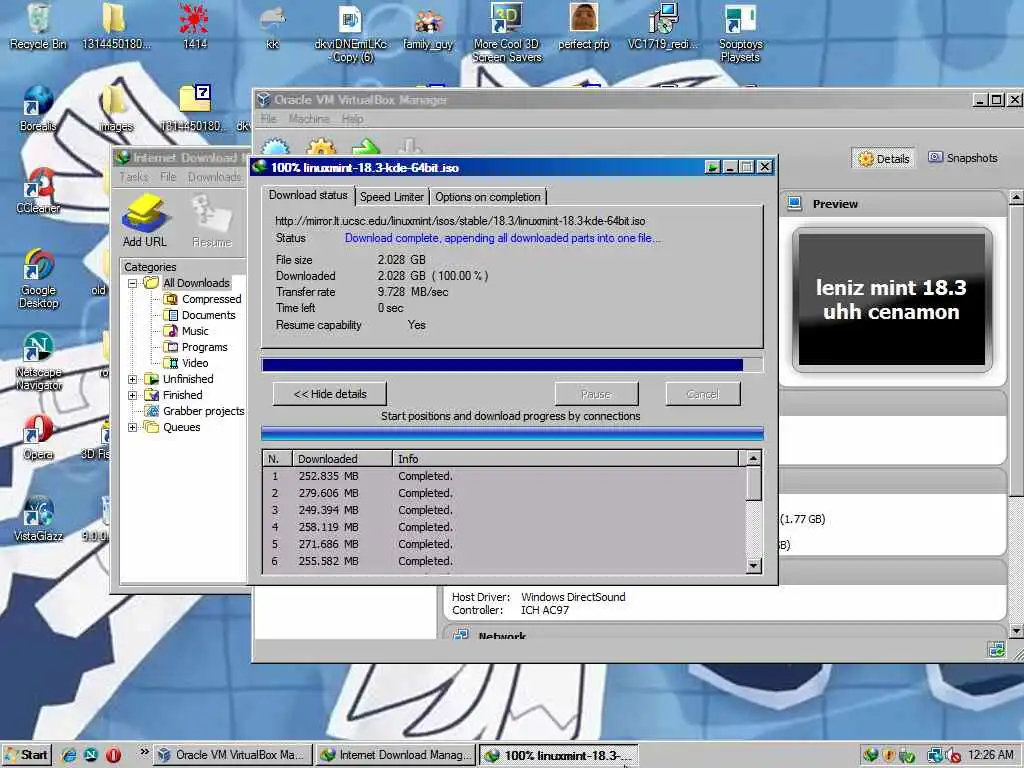Click VirtualBox status icon at bottom right
The image size is (1024, 768).
click(x=997, y=650)
